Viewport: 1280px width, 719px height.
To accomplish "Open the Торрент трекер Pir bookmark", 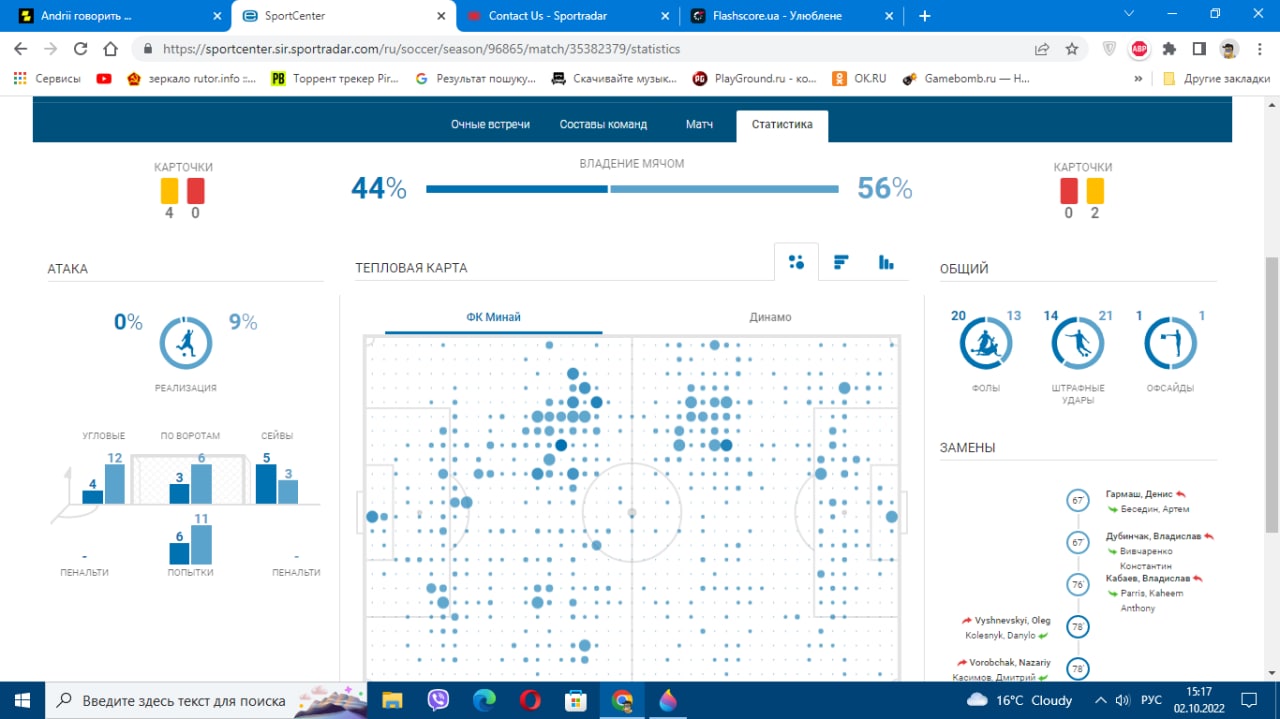I will tap(335, 79).
